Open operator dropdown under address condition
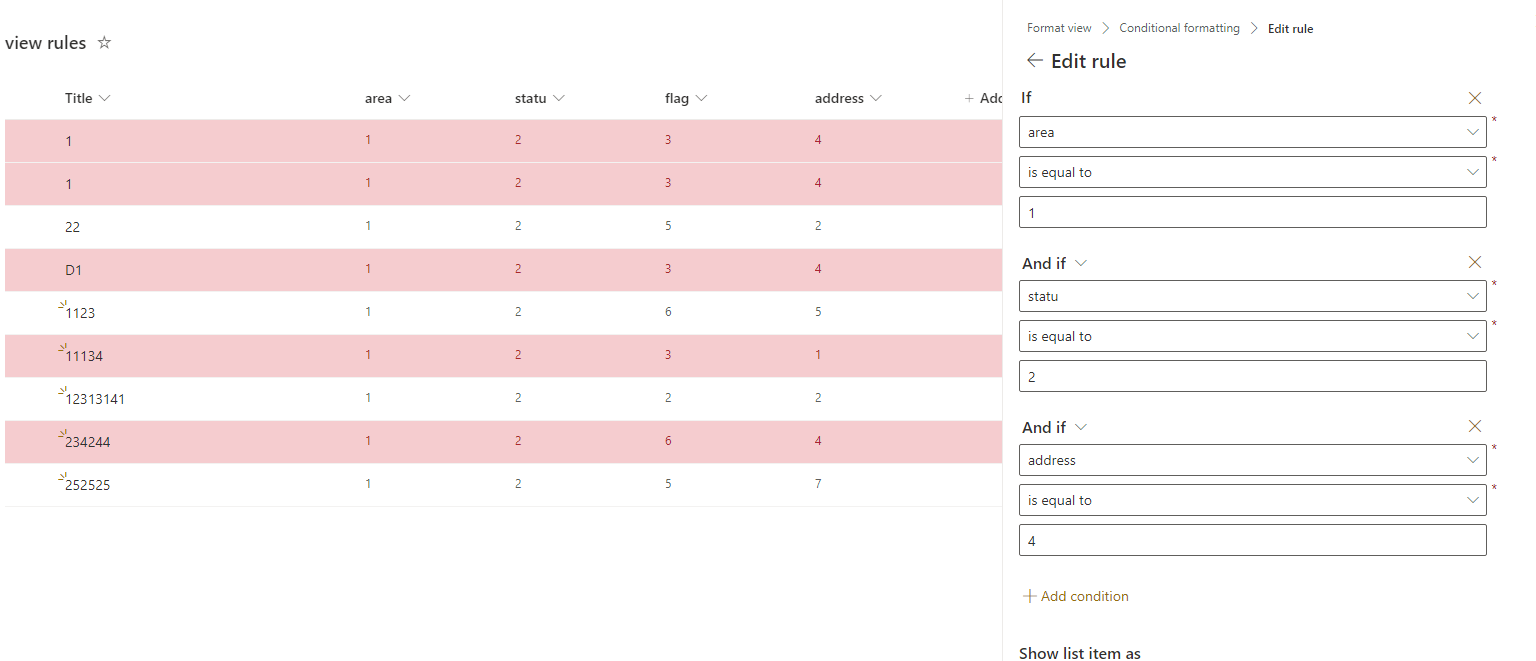 (1252, 500)
